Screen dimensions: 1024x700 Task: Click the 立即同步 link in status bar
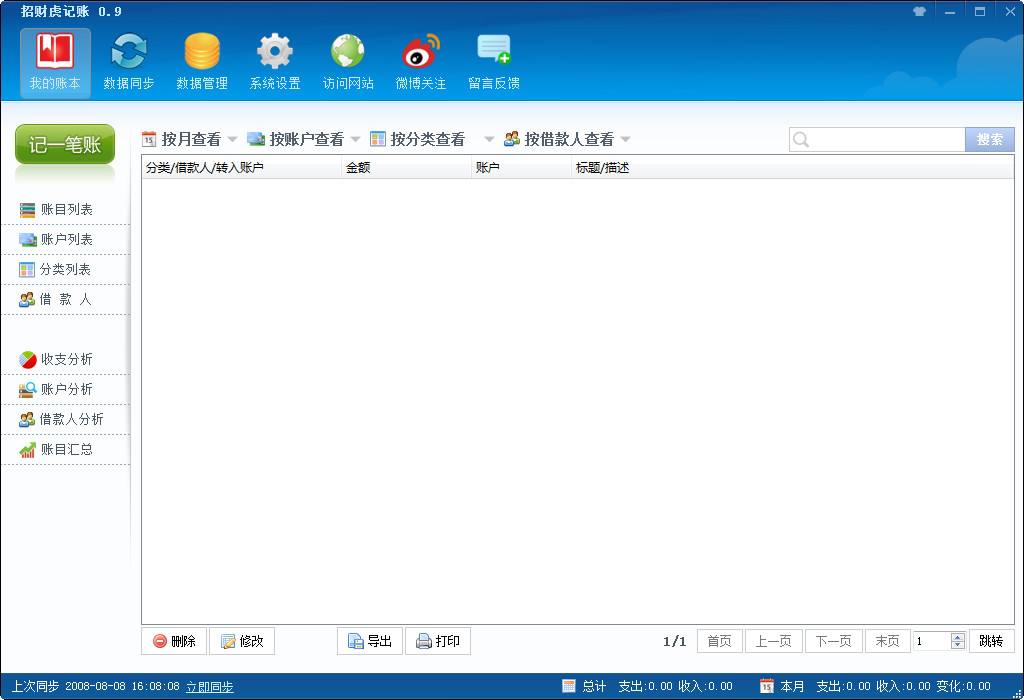[x=210, y=687]
